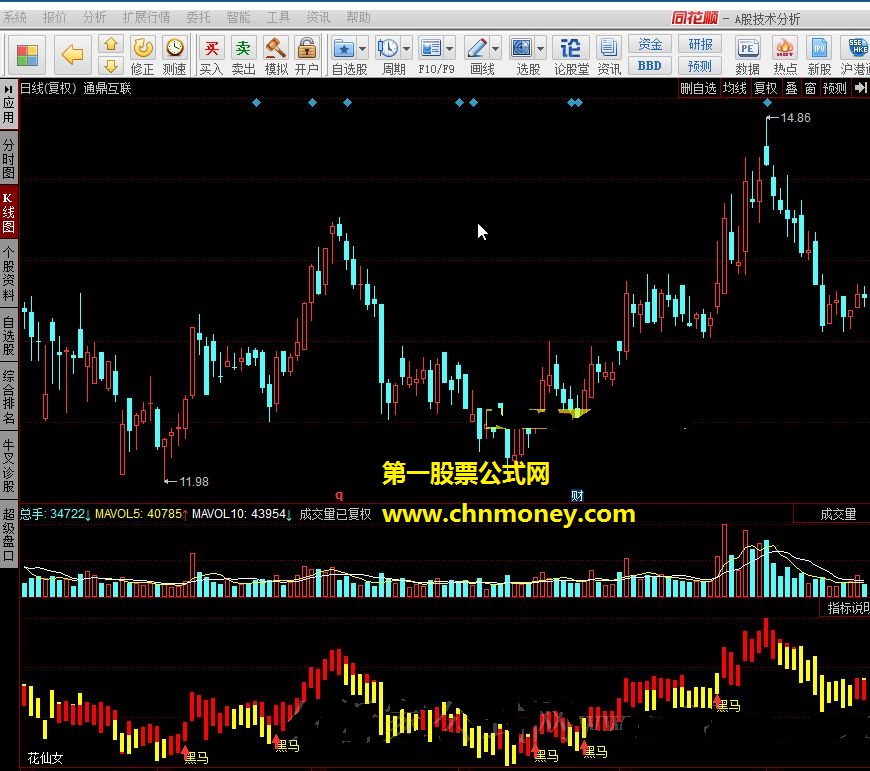
Task: Click the 周期 period clock icon
Action: [387, 49]
